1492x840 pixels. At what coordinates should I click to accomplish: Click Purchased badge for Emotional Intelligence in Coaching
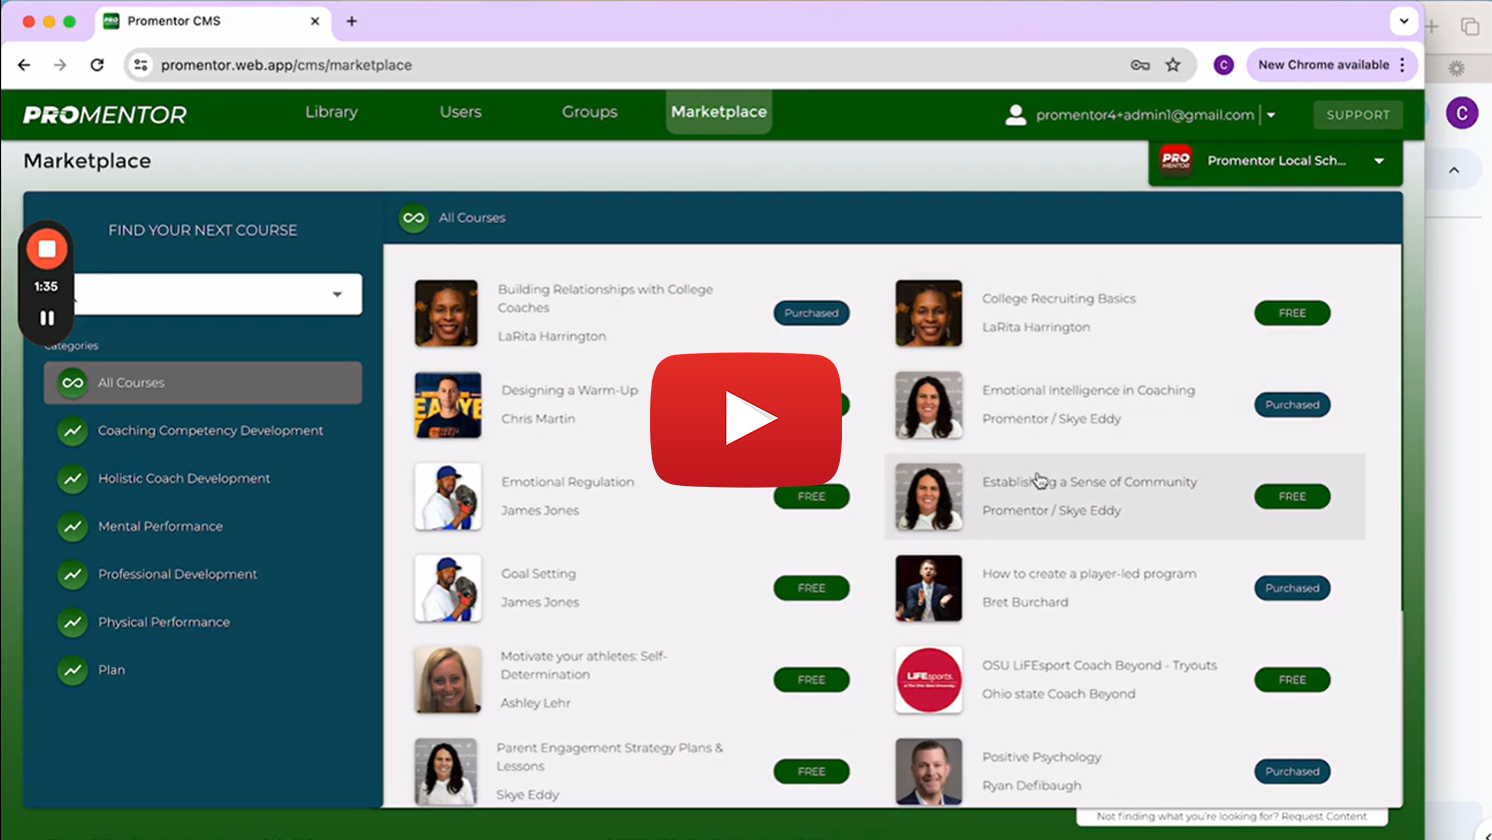tap(1291, 405)
